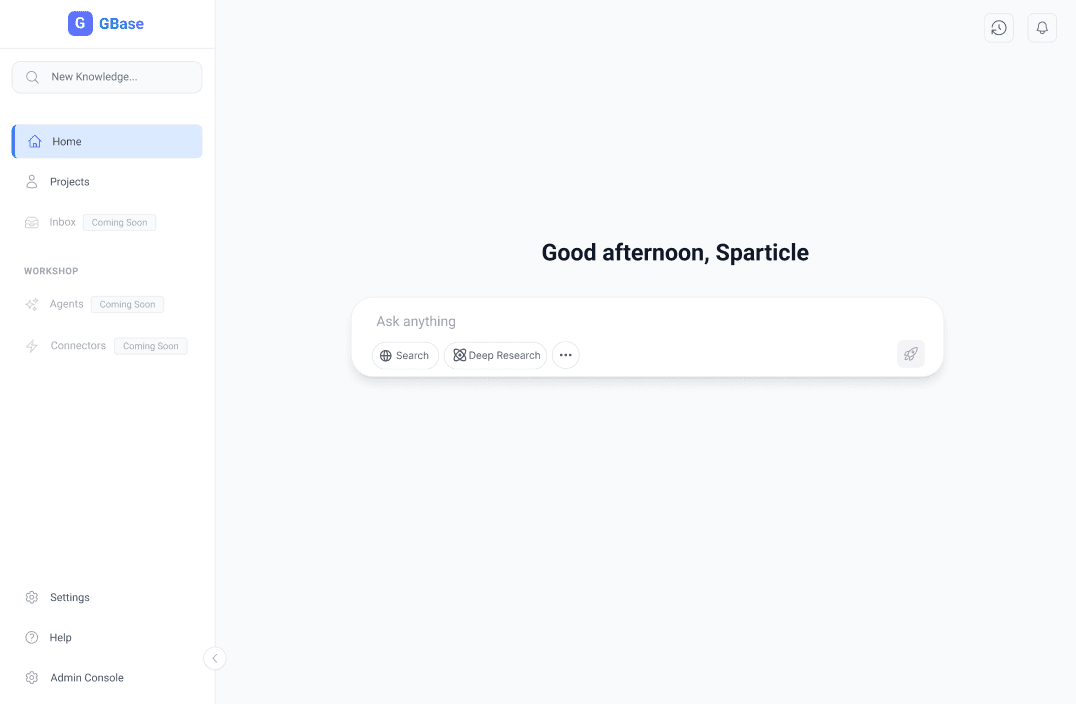The width and height of the screenshot is (1076, 704).
Task: Click the GBase logo icon
Action: (80, 23)
